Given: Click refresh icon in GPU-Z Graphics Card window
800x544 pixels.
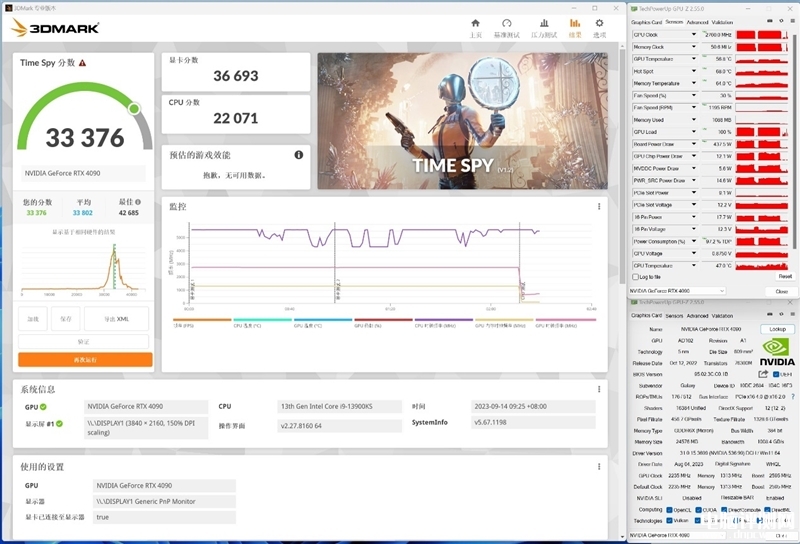Looking at the screenshot, I should (x=781, y=315).
